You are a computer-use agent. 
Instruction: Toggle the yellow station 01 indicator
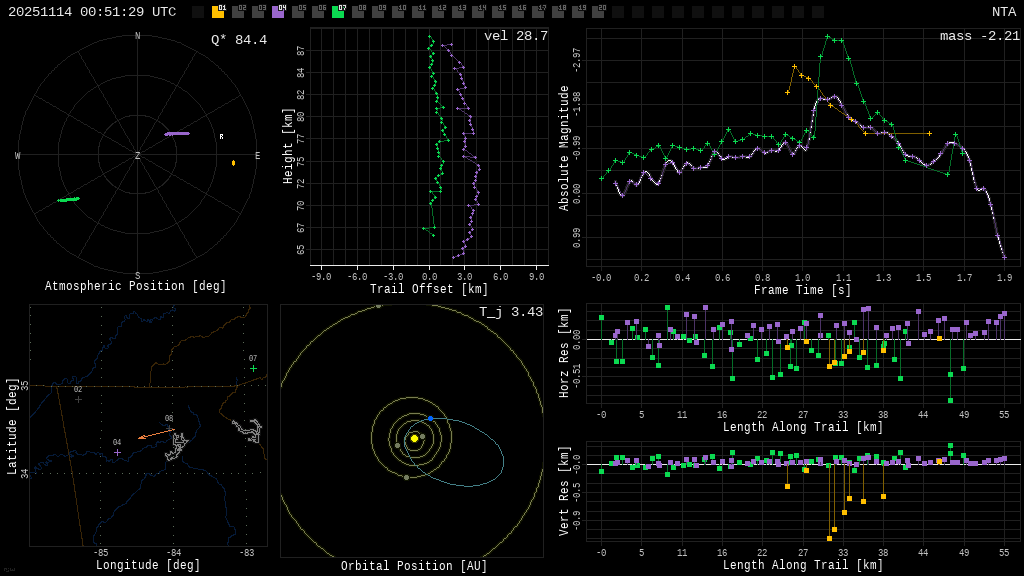pyautogui.click(x=218, y=12)
